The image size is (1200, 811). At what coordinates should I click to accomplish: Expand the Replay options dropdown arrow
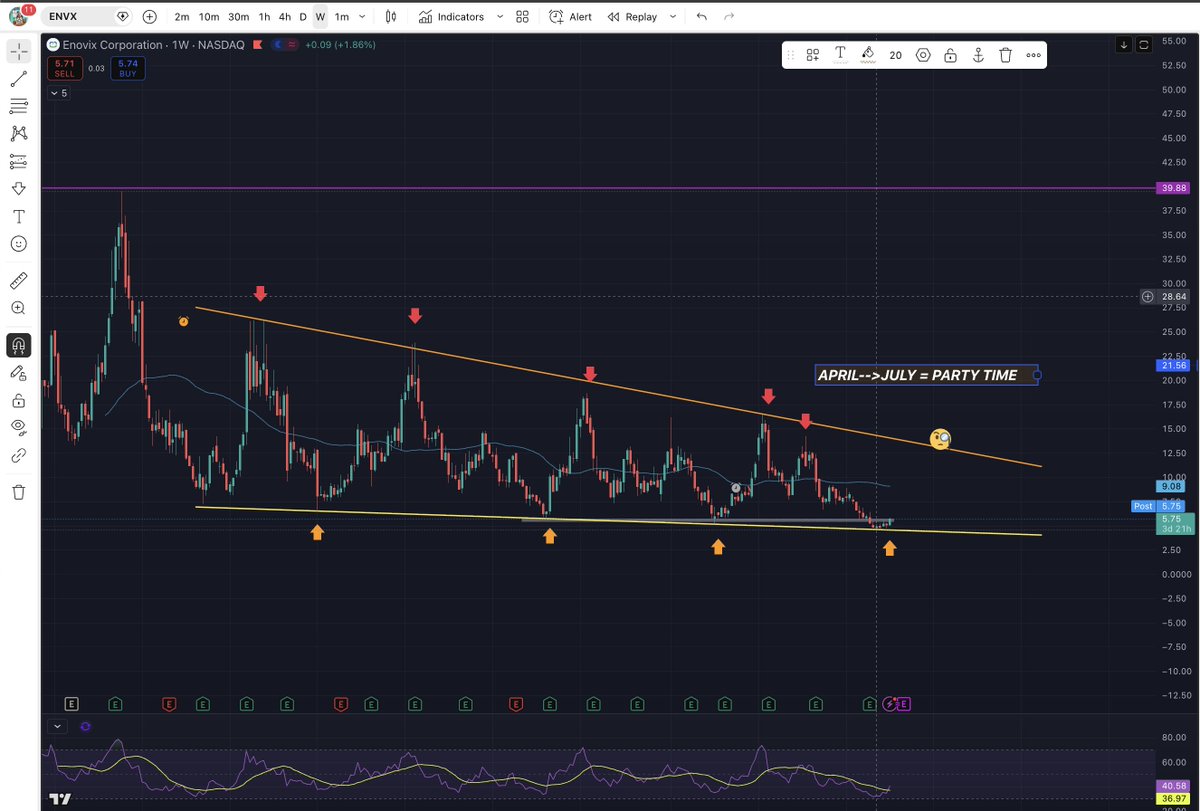pyautogui.click(x=672, y=17)
